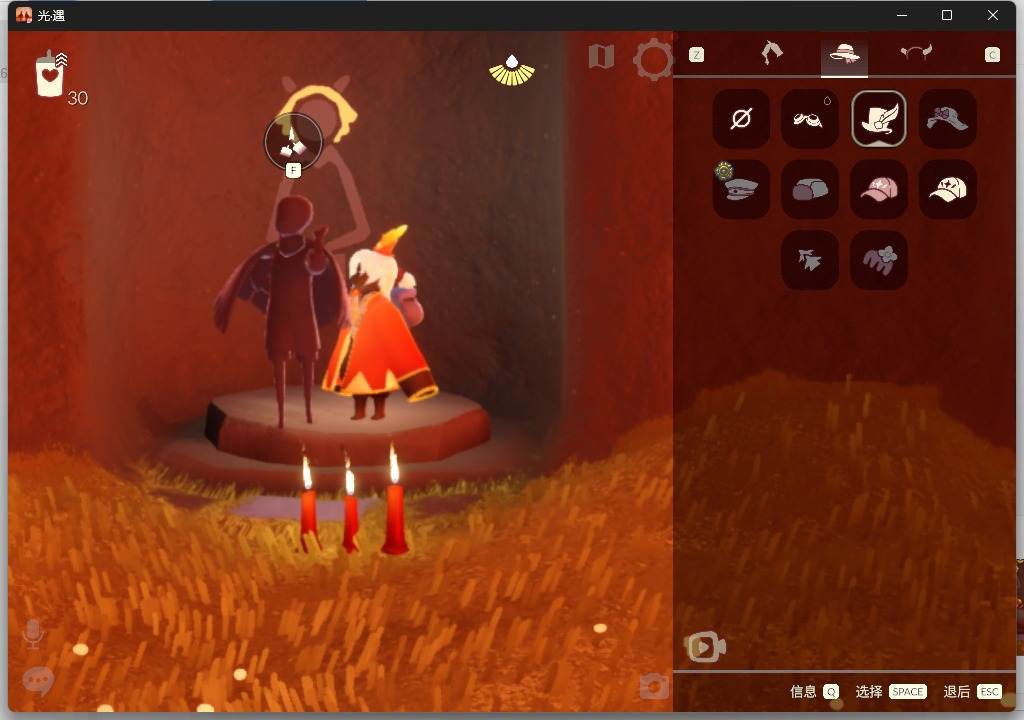Image resolution: width=1024 pixels, height=720 pixels.
Task: Maximize the 光遇 game window
Action: point(947,15)
